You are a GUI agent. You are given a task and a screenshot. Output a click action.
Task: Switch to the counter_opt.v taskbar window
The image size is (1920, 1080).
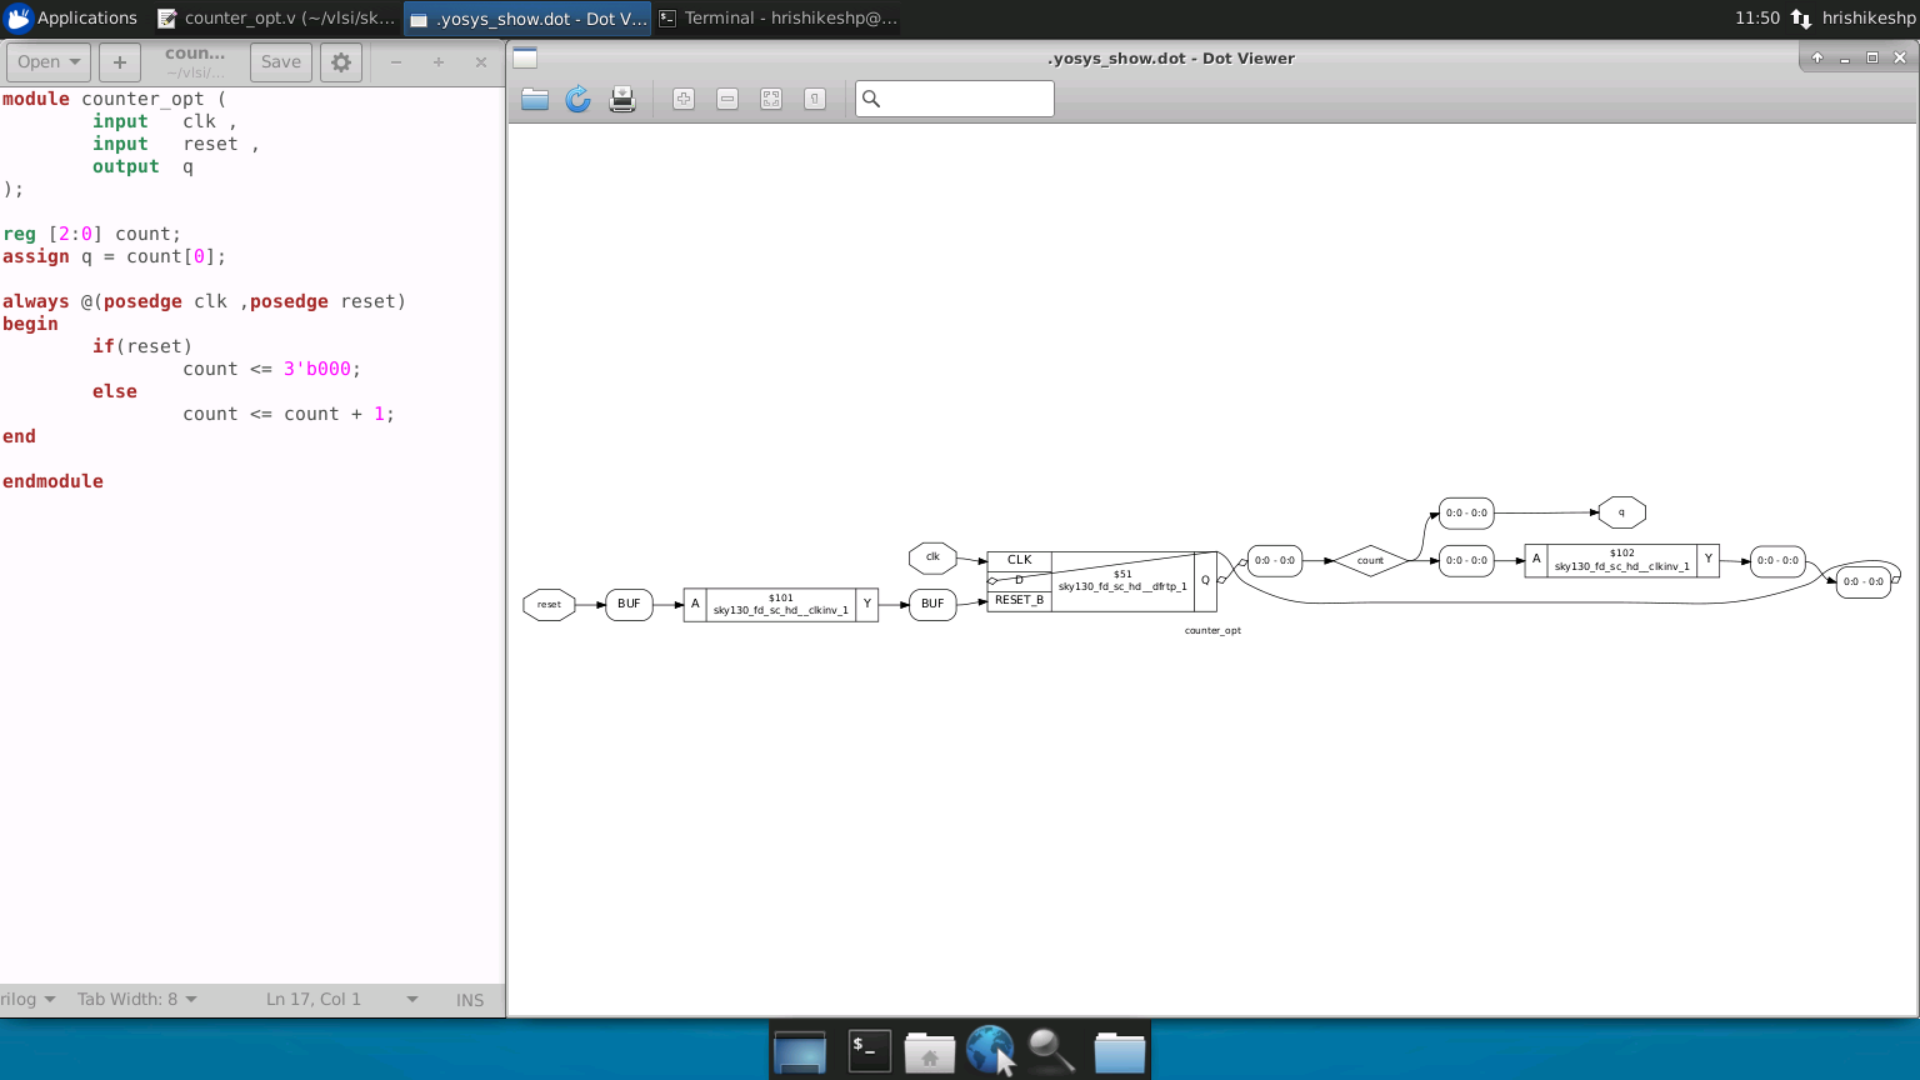[x=278, y=18]
